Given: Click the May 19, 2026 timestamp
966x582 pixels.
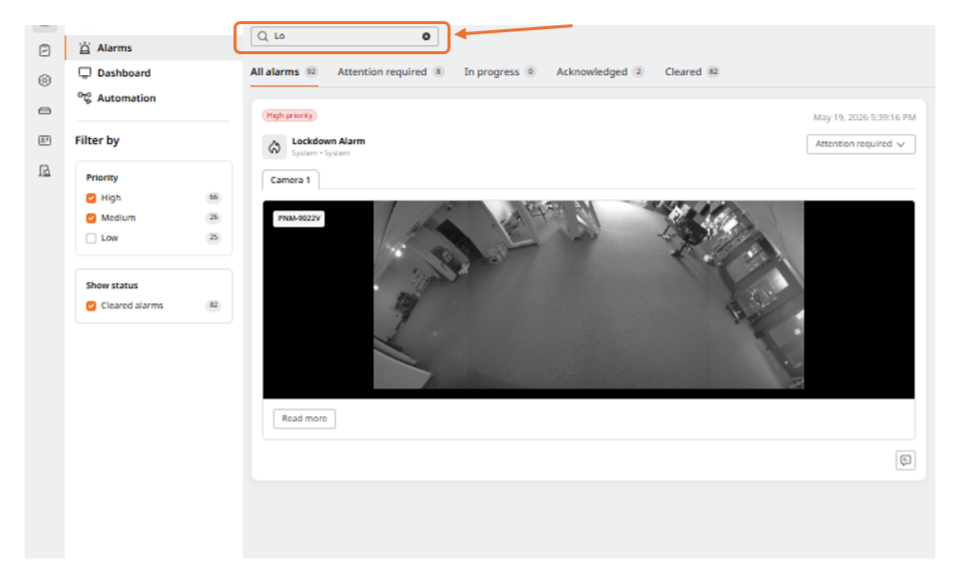Looking at the screenshot, I should tap(864, 117).
